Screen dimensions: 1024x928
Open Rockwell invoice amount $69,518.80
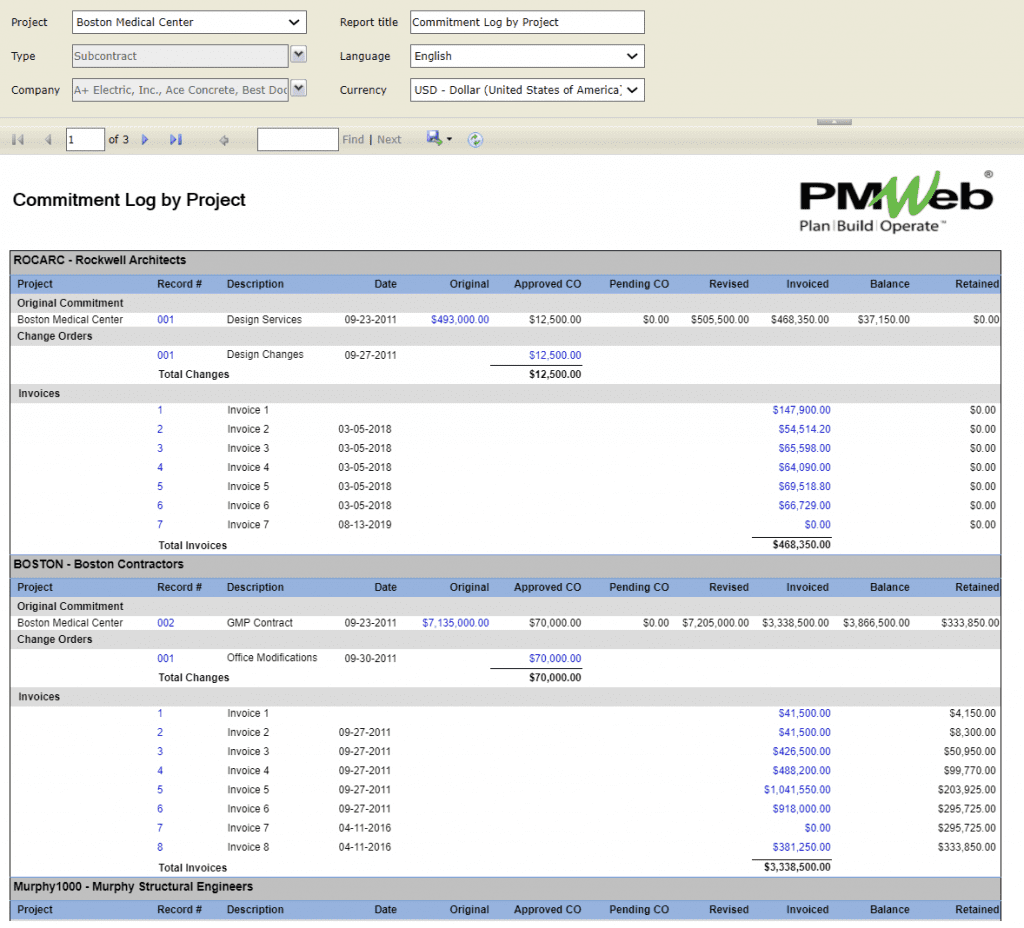[x=805, y=487]
